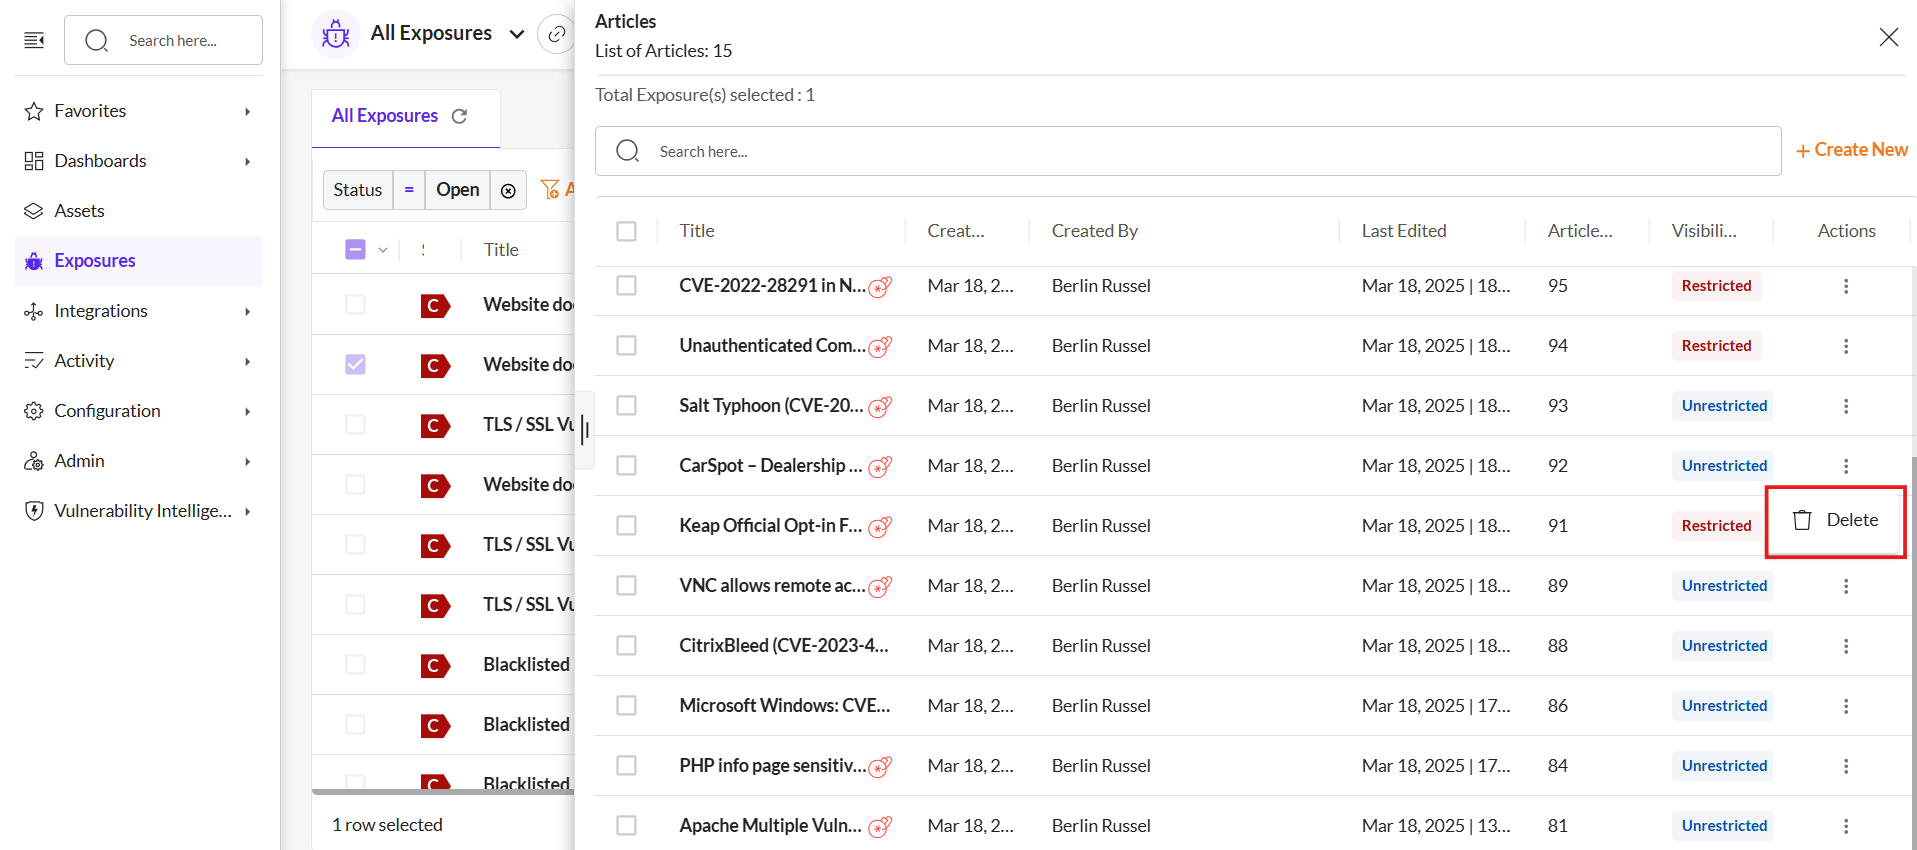1917x850 pixels.
Task: Open actions menu for CVE-2022-28291 article
Action: tap(1846, 286)
